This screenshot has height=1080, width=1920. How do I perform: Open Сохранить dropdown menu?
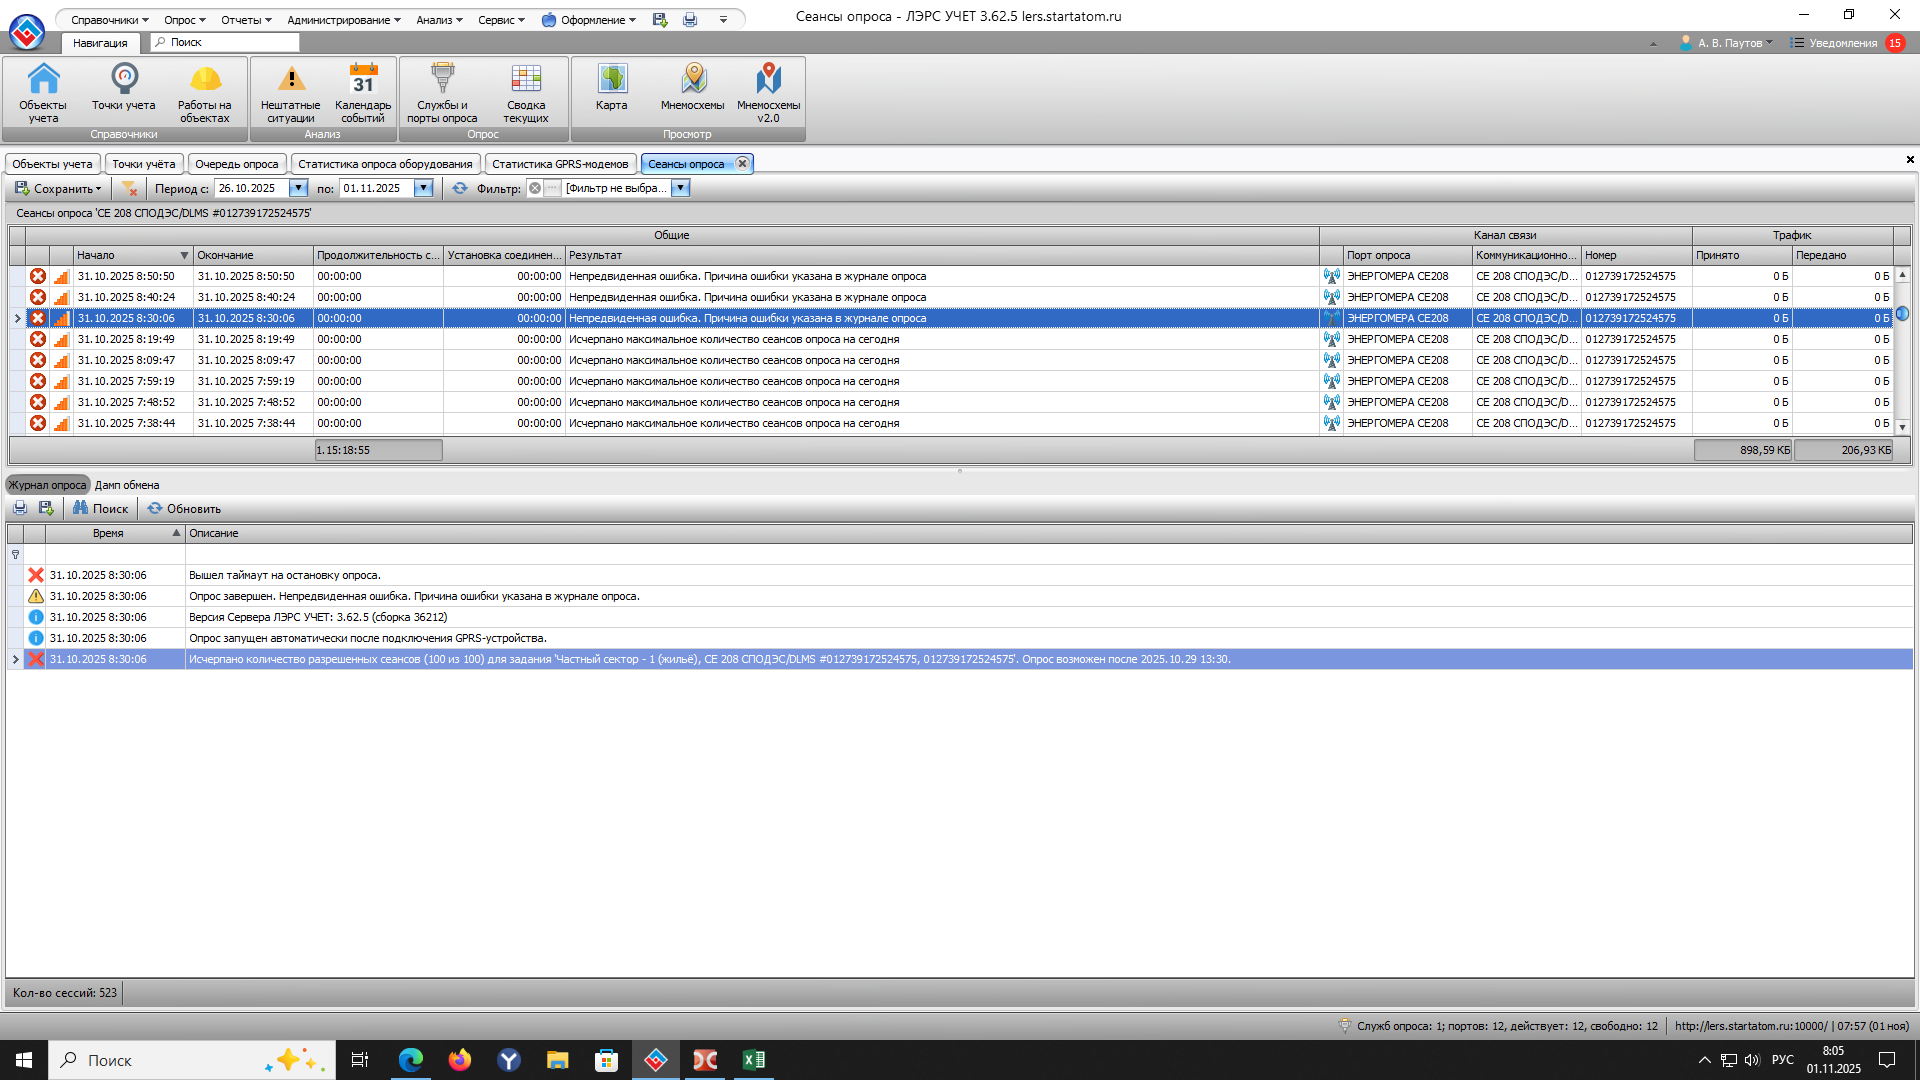point(58,188)
